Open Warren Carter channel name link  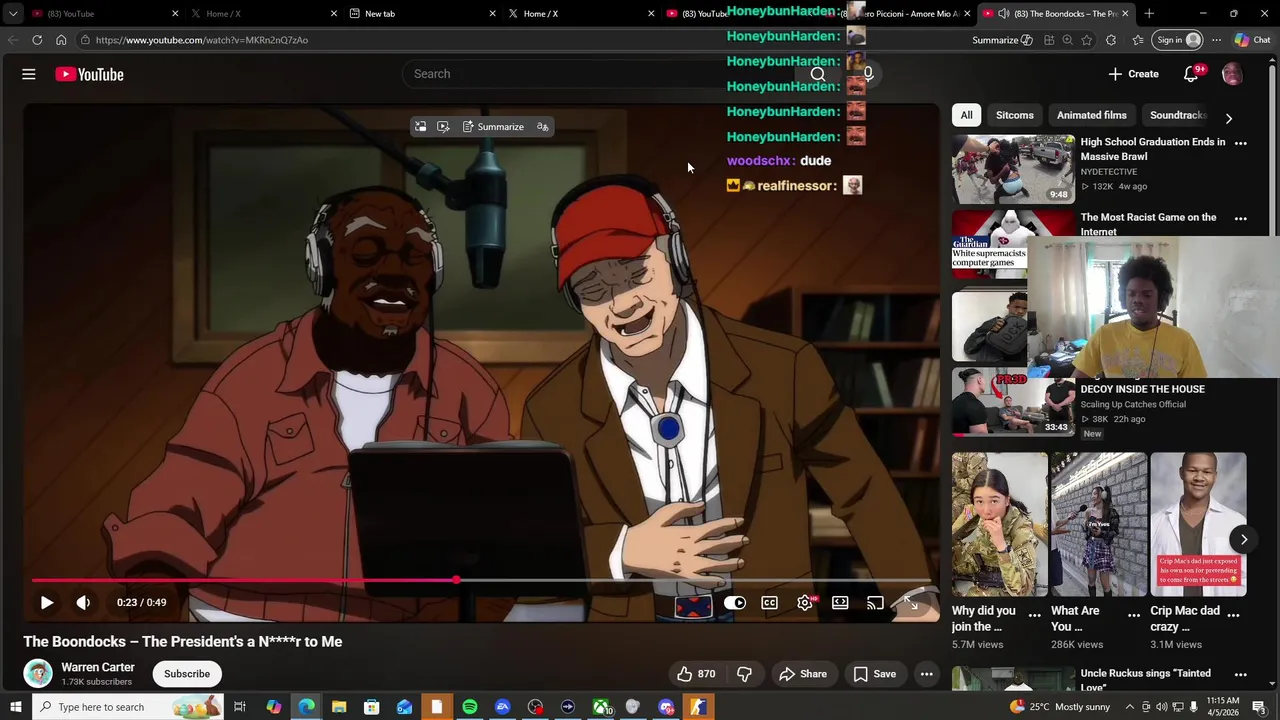(x=98, y=667)
